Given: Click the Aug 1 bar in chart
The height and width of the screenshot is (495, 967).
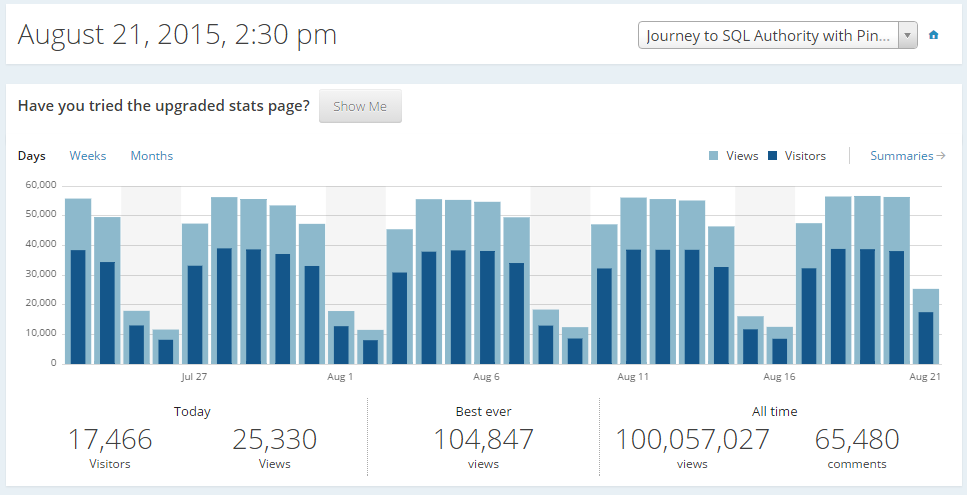Looking at the screenshot, I should coord(341,340).
